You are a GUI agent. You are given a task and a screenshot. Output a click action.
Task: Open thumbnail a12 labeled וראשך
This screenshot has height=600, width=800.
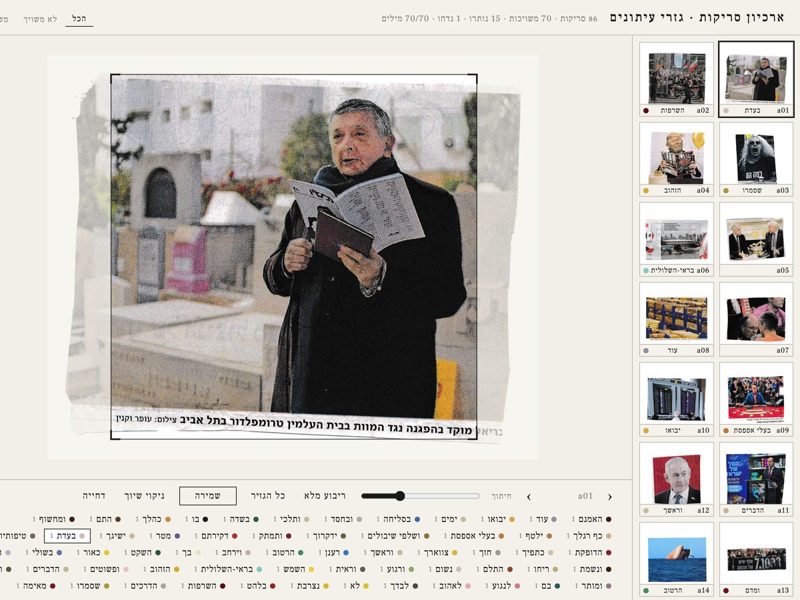point(676,480)
